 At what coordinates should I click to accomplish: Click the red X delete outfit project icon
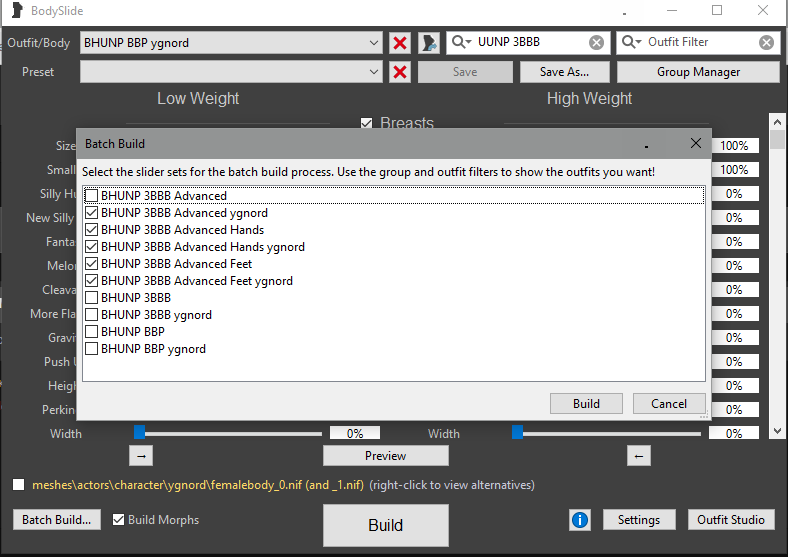pos(400,43)
